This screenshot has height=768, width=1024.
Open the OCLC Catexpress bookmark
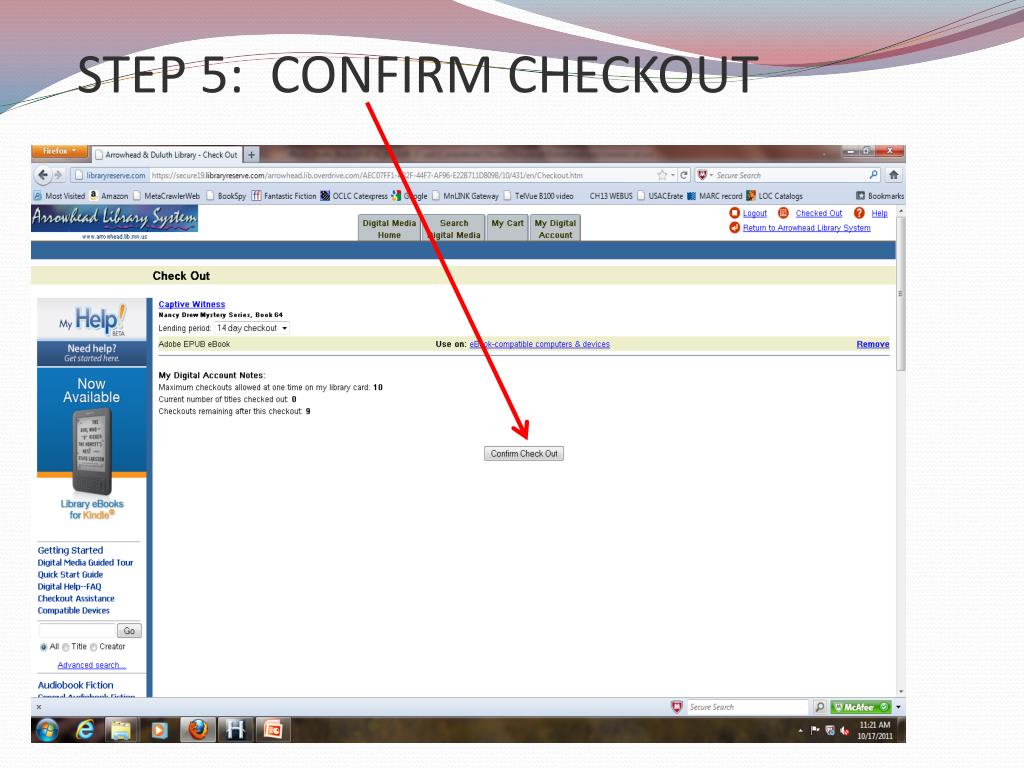tap(354, 196)
